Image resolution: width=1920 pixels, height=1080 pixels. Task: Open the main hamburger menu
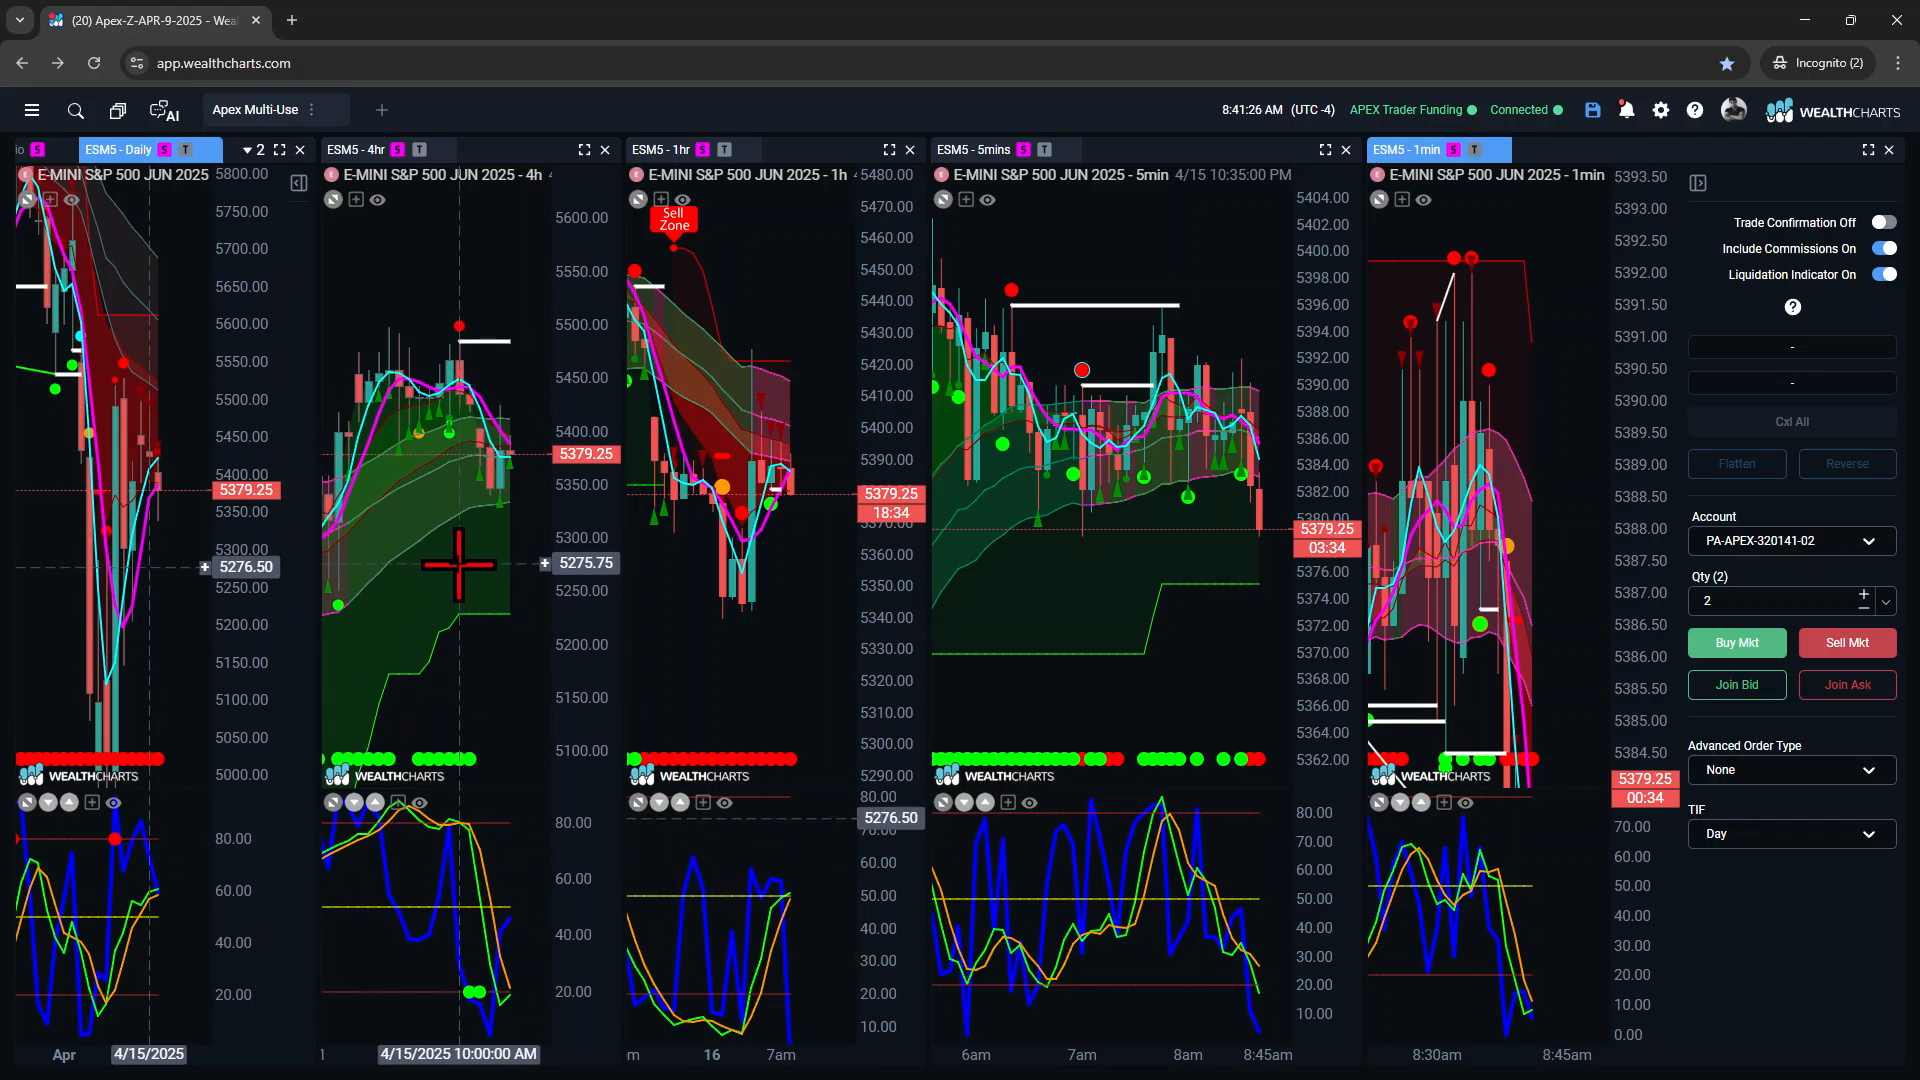coord(32,110)
